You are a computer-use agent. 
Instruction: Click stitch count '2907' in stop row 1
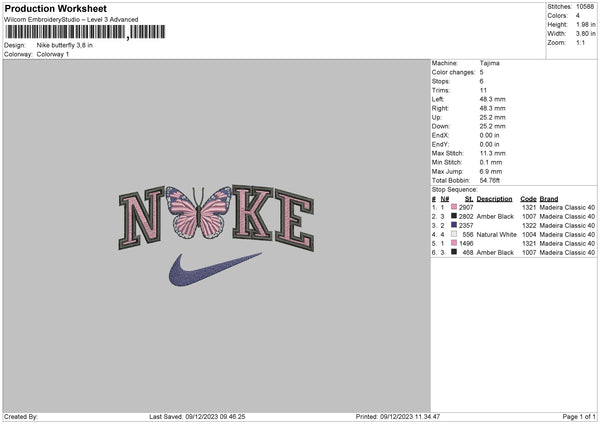pyautogui.click(x=466, y=207)
